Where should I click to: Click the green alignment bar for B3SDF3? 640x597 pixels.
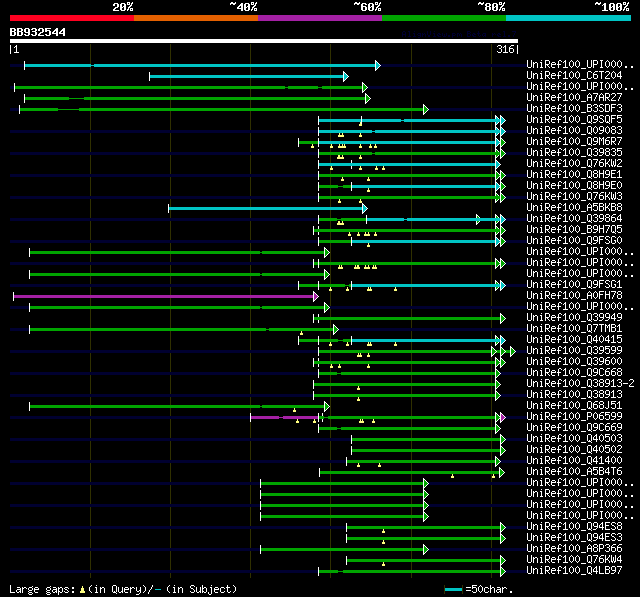click(223, 109)
